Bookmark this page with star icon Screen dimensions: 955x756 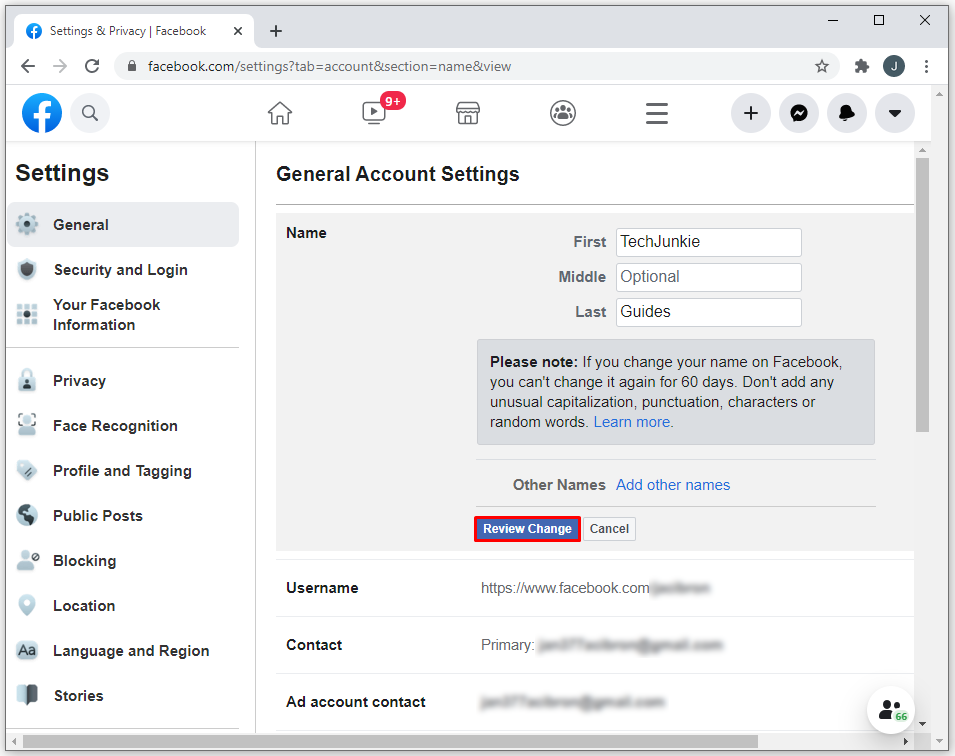[822, 66]
